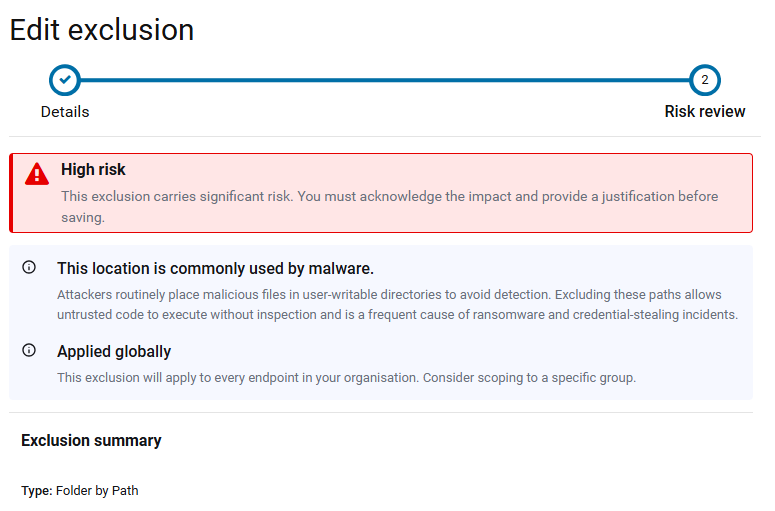Click the text about applying to every endpoint

[x=238, y=378]
